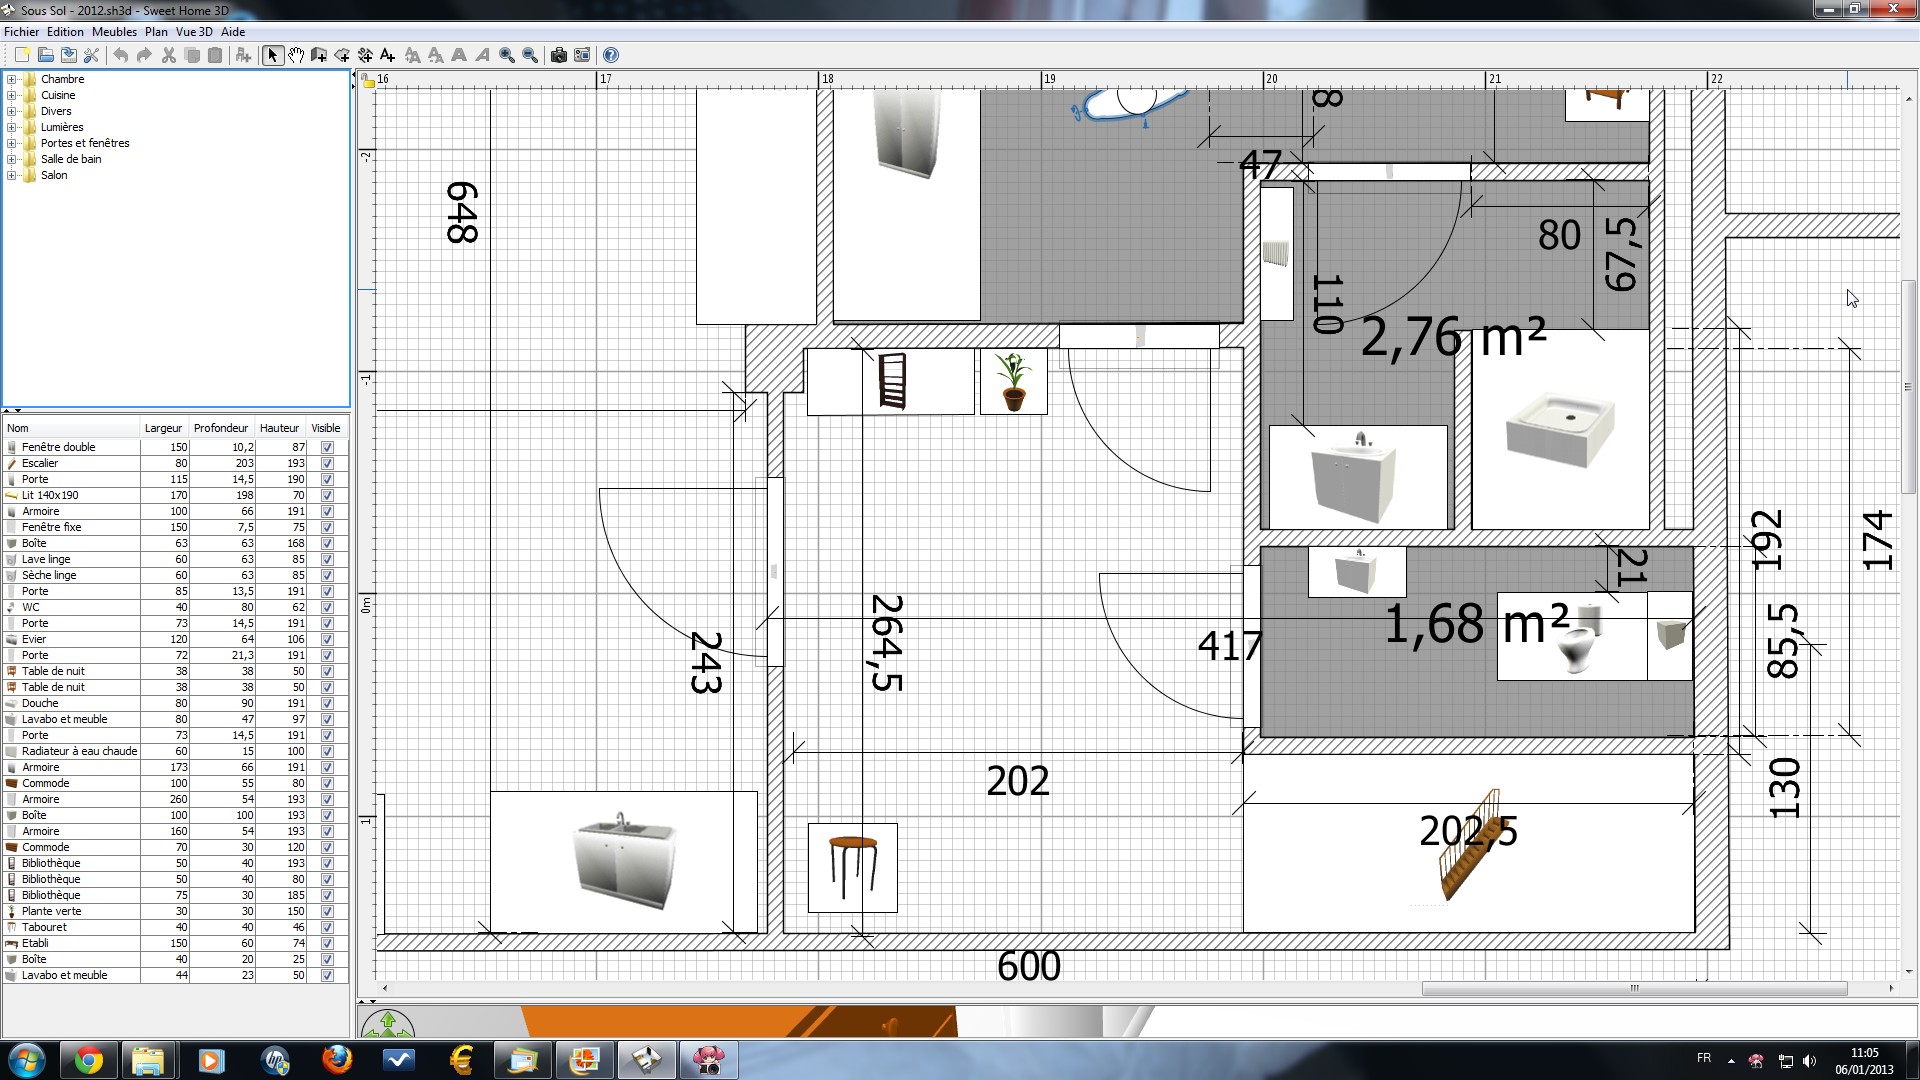The width and height of the screenshot is (1920, 1080).
Task: Click the plan horizontal scrollbar thumb
Action: pos(1634,989)
